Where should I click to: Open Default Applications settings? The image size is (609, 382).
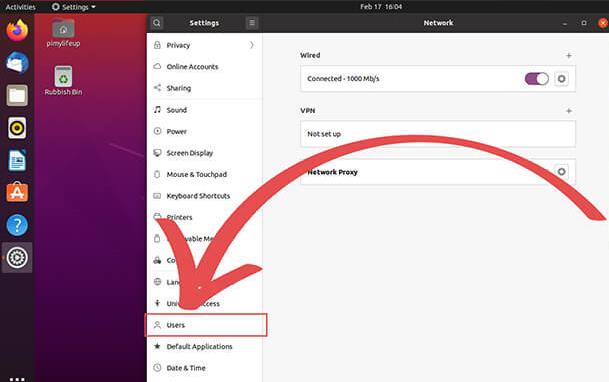pyautogui.click(x=205, y=346)
